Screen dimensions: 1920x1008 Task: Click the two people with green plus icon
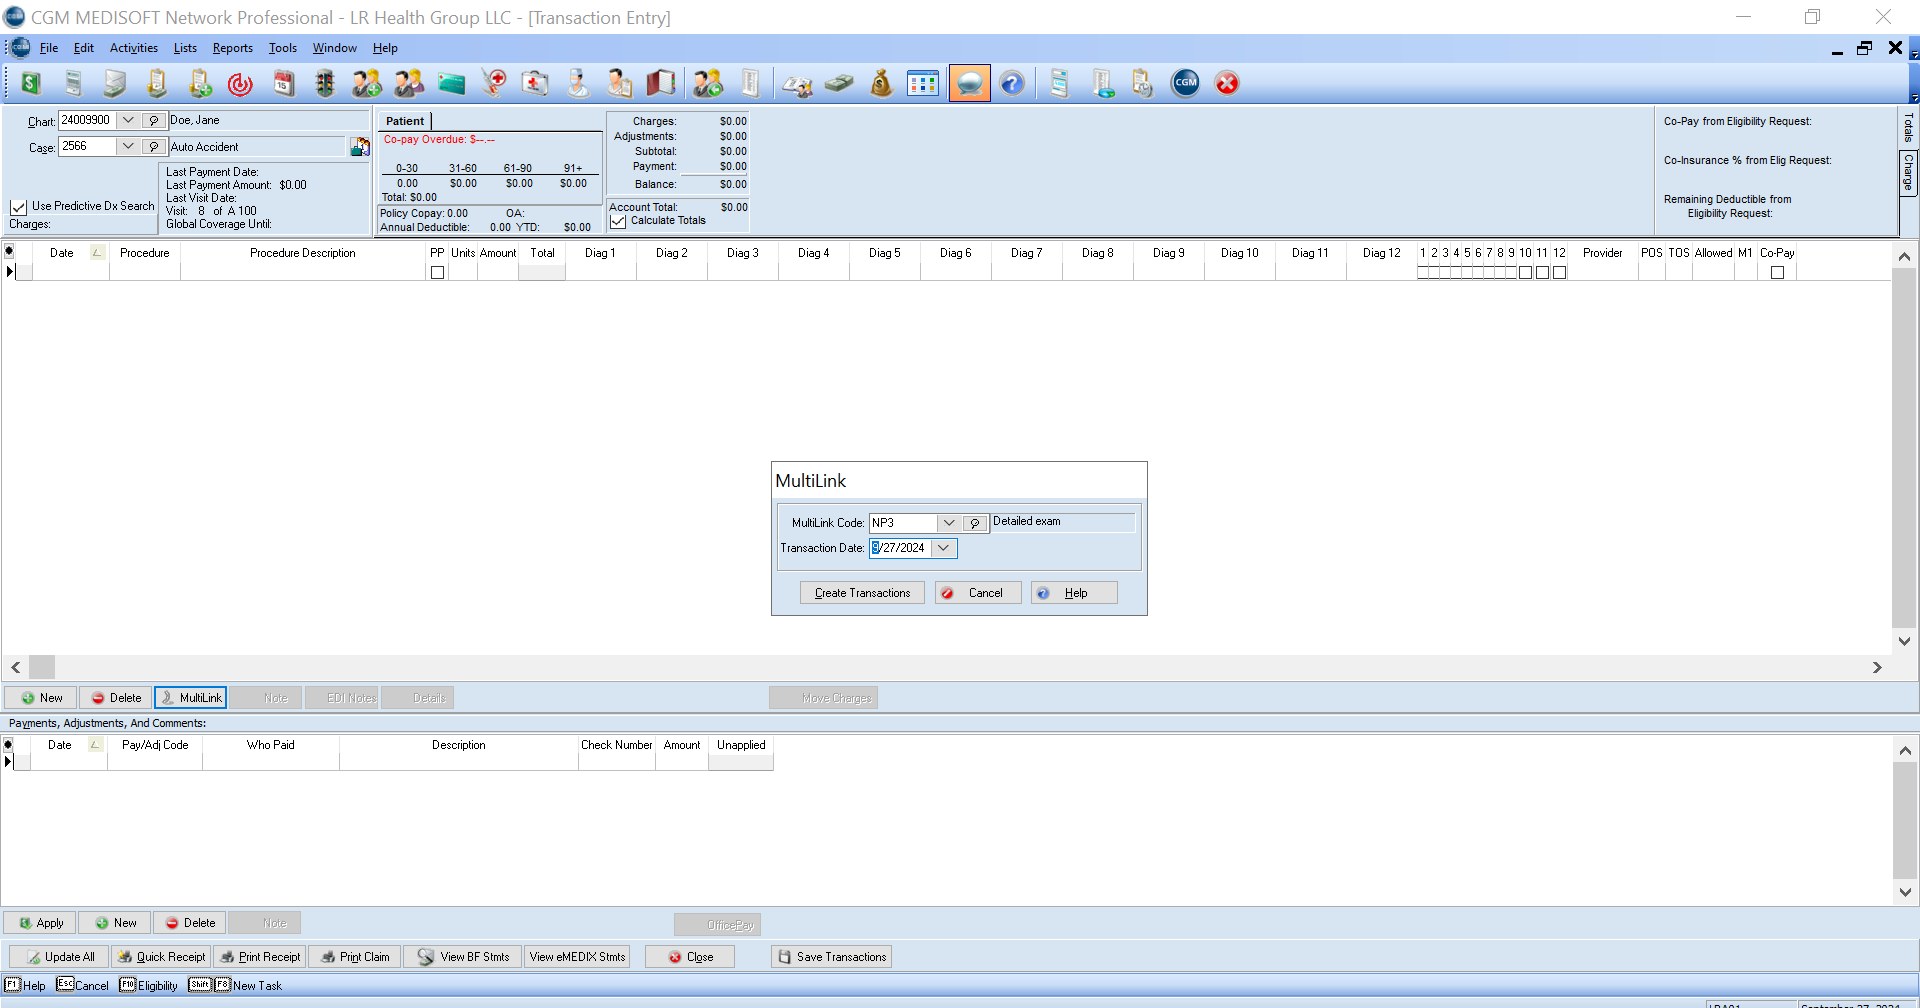tap(367, 84)
